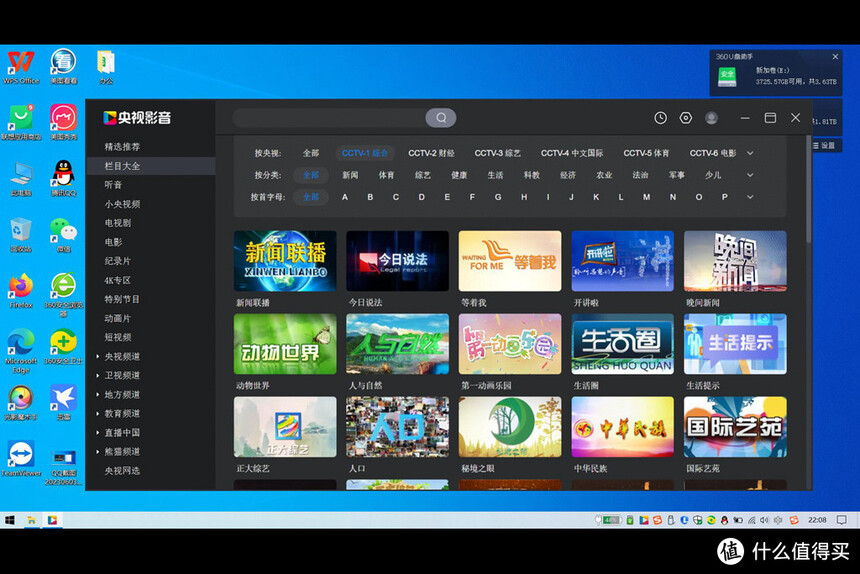Screen dimensions: 860x574
Task: Open the watch history clock icon
Action: [x=660, y=118]
